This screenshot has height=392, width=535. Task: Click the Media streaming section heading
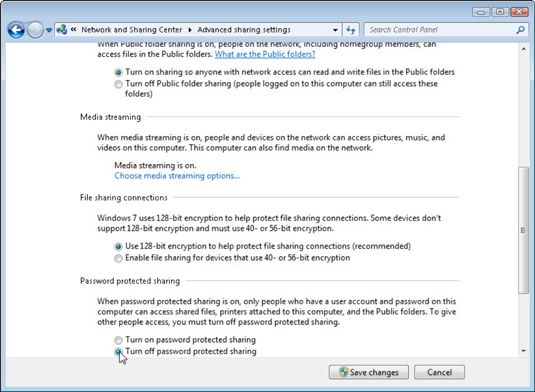pyautogui.click(x=110, y=117)
